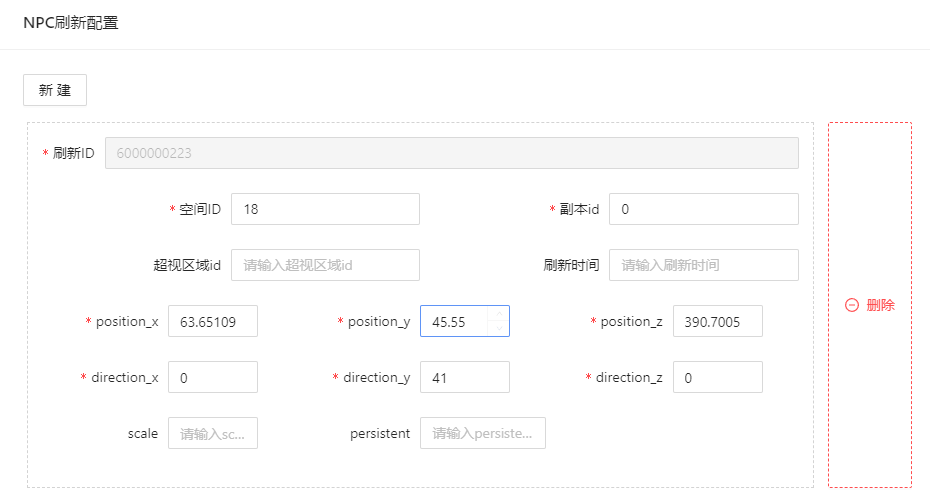
Task: Decrease position_y with the down arrow
Action: (x=498, y=329)
